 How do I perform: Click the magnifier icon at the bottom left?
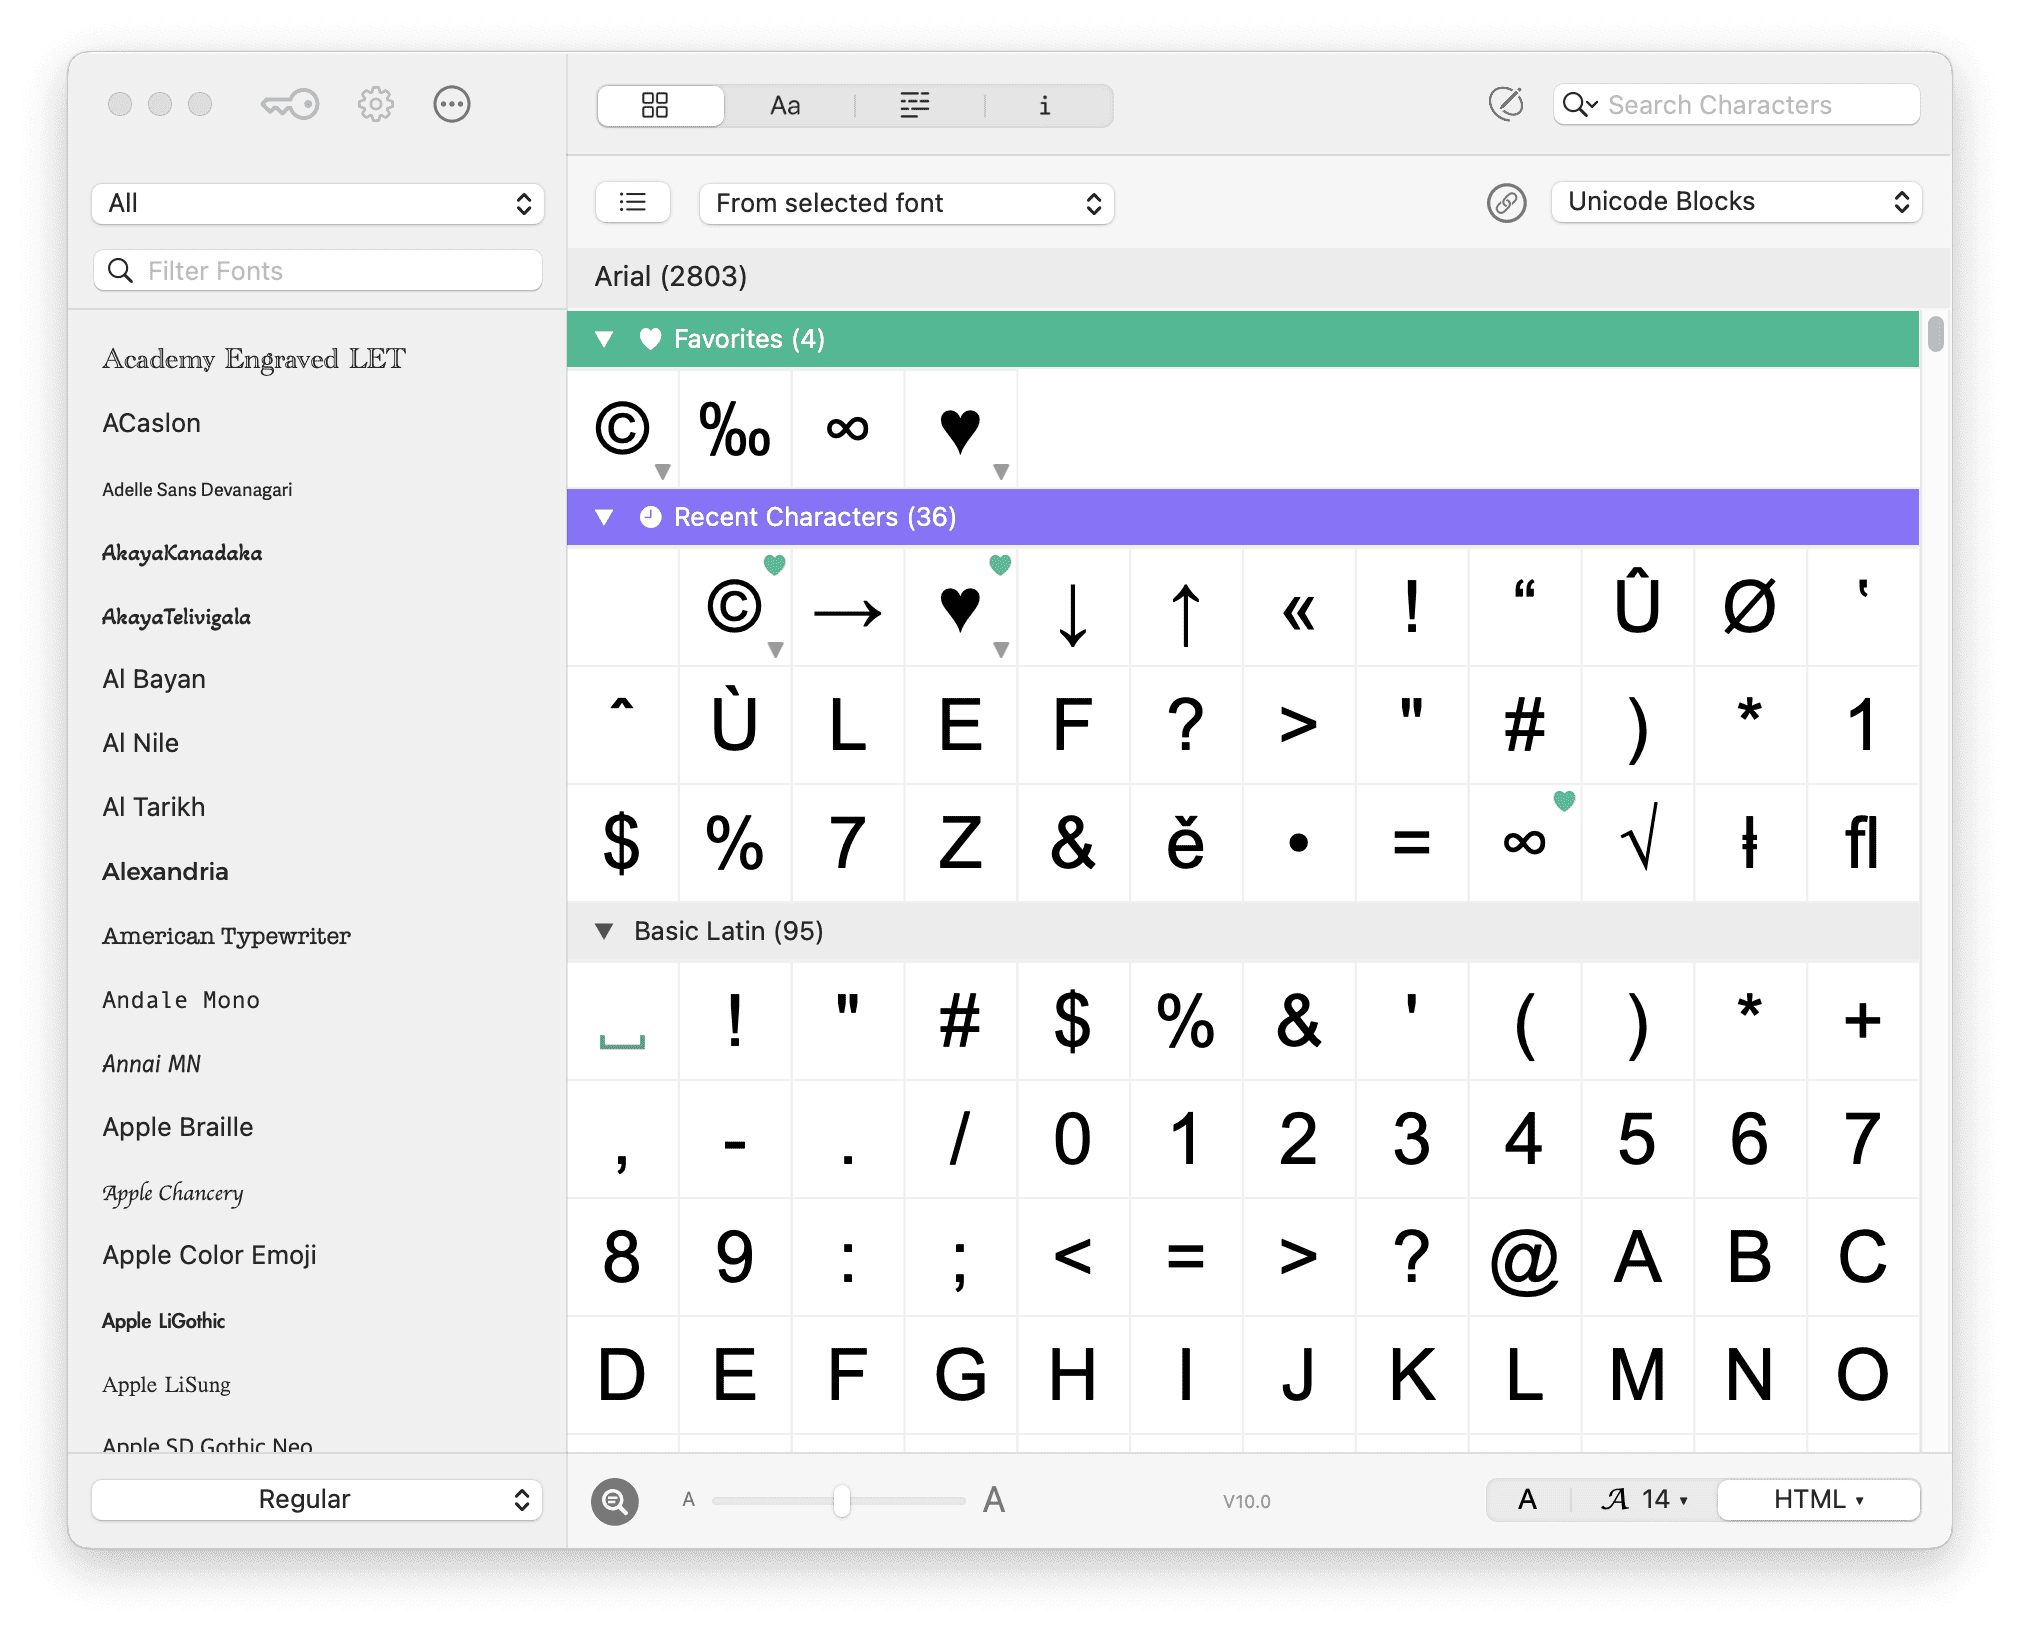(x=614, y=1500)
